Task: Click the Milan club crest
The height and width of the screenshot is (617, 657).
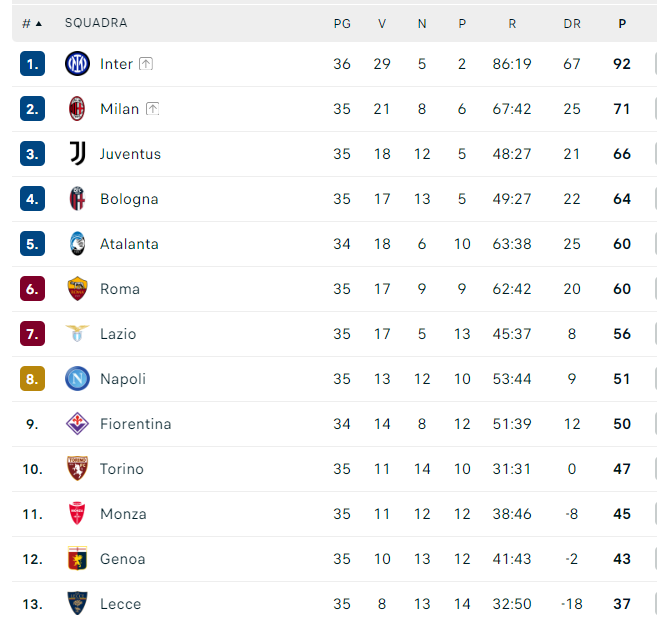Action: (77, 108)
